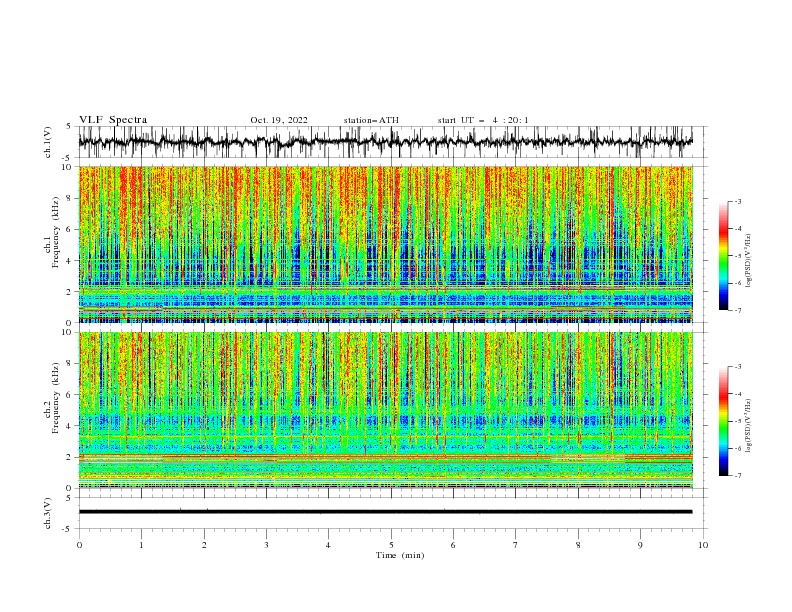This screenshot has height=612, width=792.
Task: Click the "8" tick label on the time axis
Action: pos(578,545)
